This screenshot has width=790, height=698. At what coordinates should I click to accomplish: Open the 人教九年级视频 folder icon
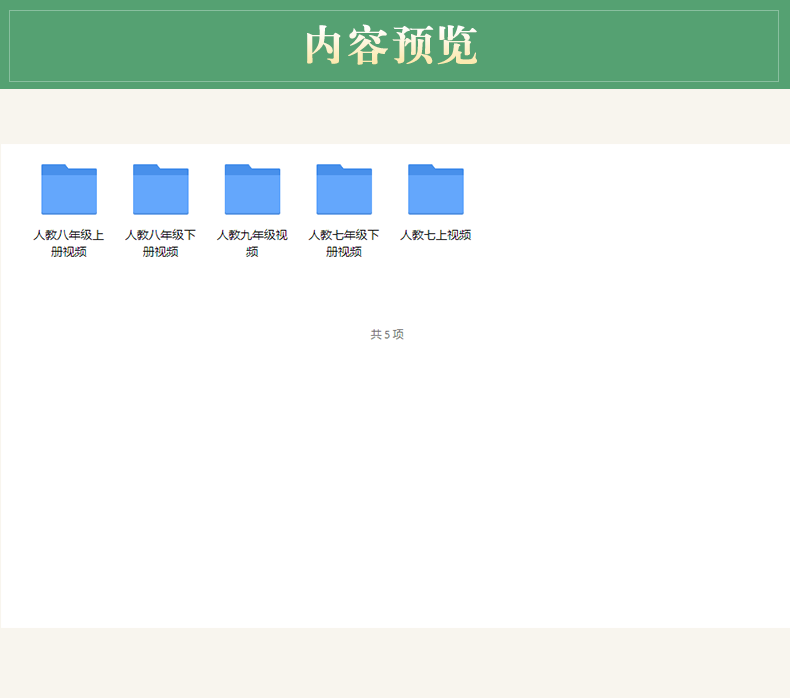[252, 189]
